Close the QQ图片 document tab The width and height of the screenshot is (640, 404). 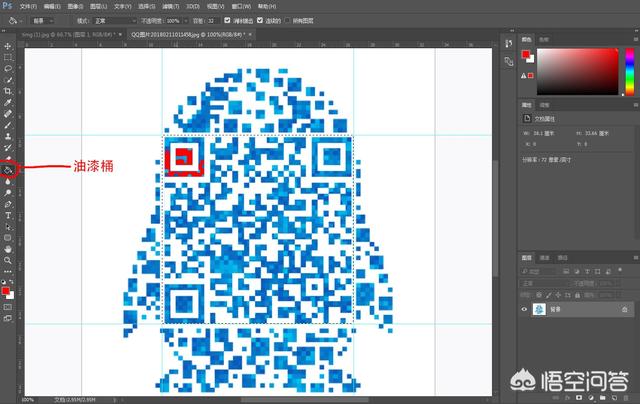250,35
